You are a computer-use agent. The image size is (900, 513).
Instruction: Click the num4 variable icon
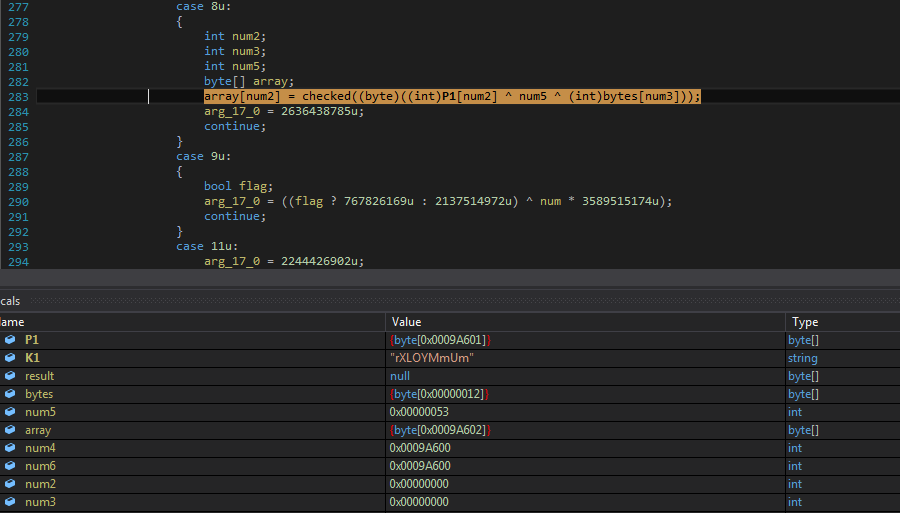[10, 448]
